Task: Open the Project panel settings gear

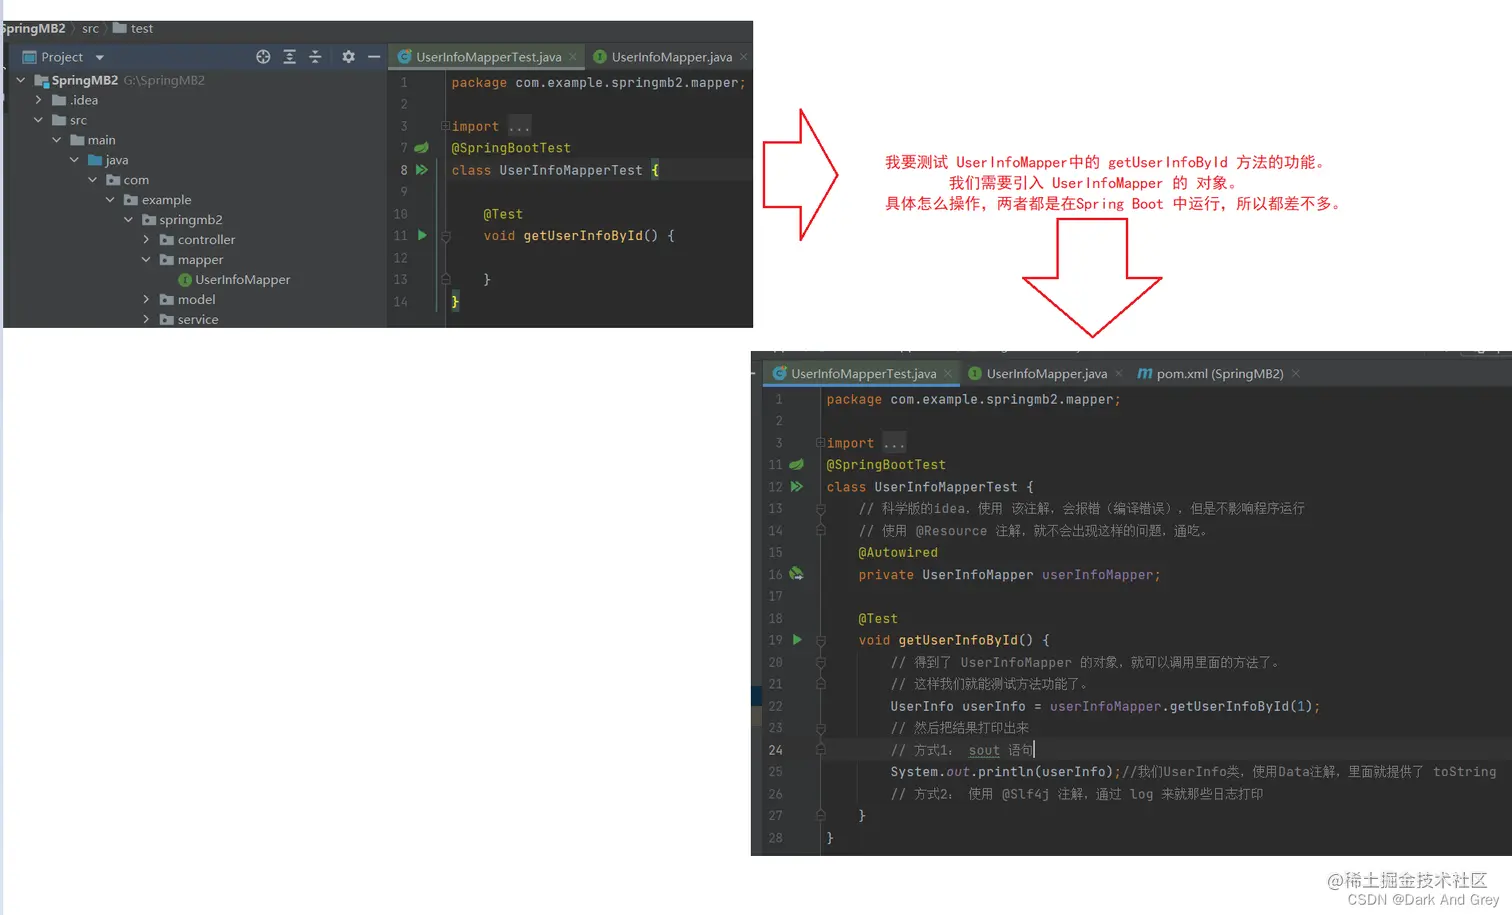Action: pos(348,57)
